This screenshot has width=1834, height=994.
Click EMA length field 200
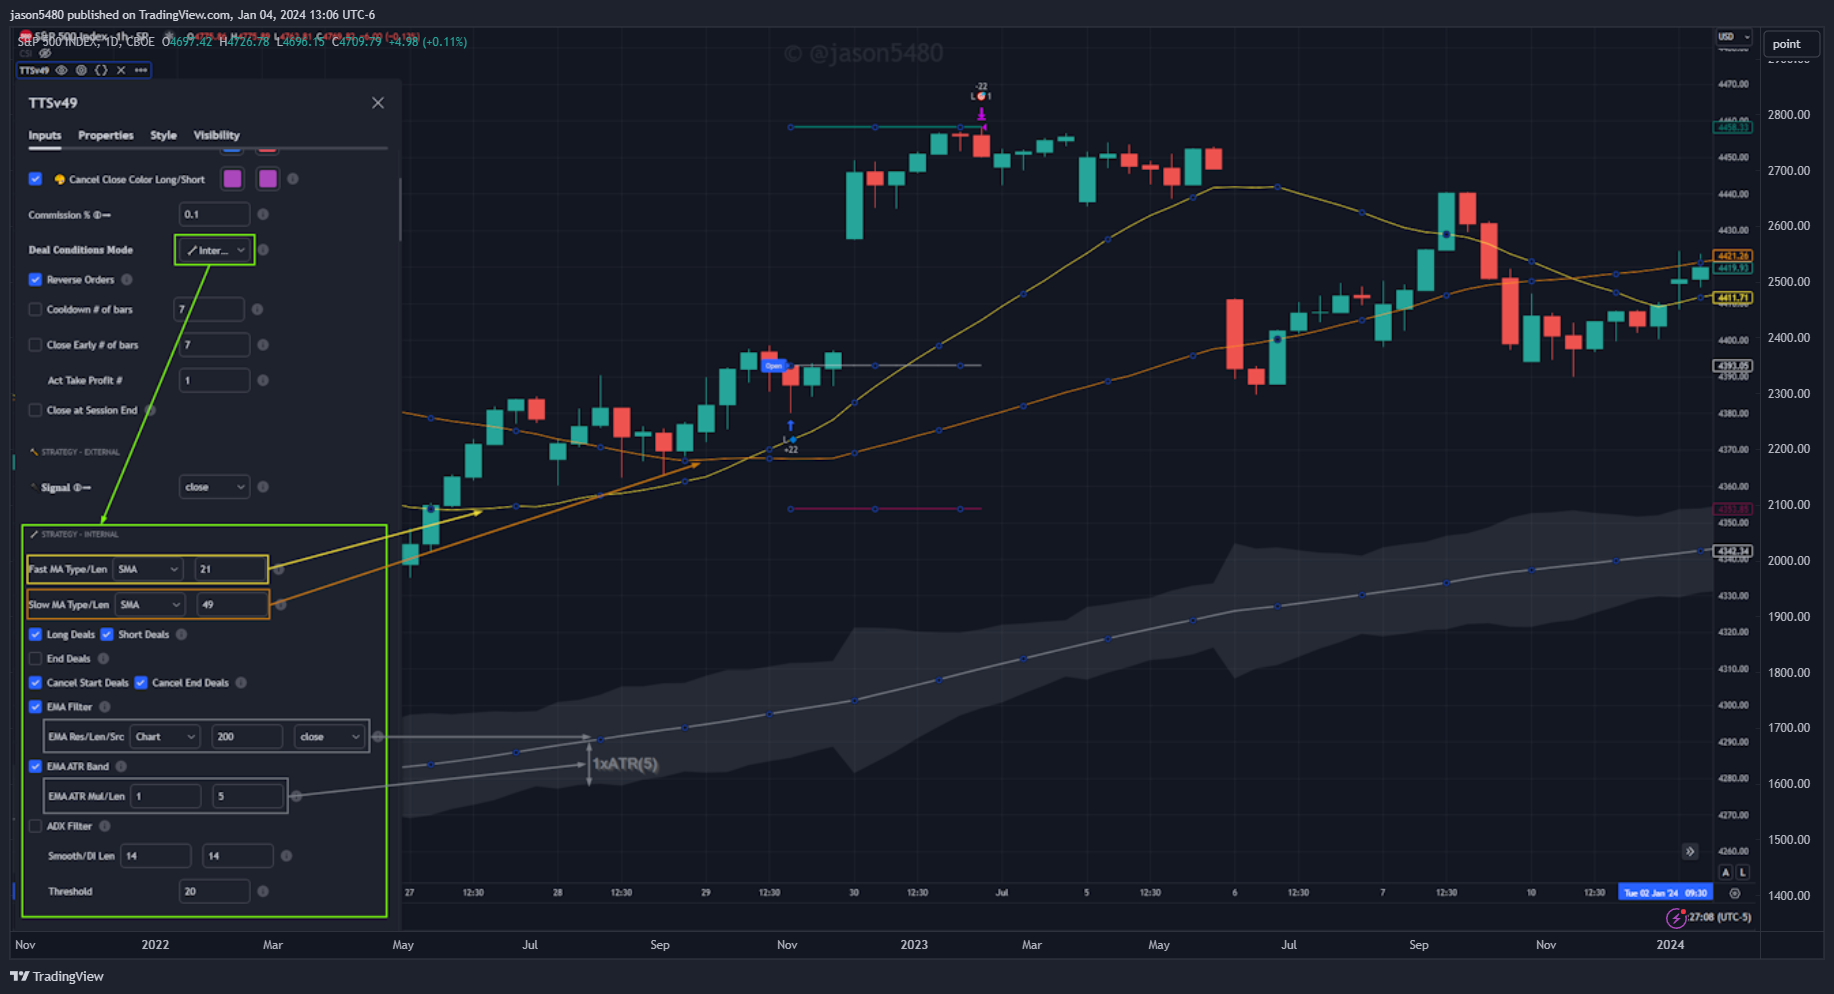tap(247, 737)
